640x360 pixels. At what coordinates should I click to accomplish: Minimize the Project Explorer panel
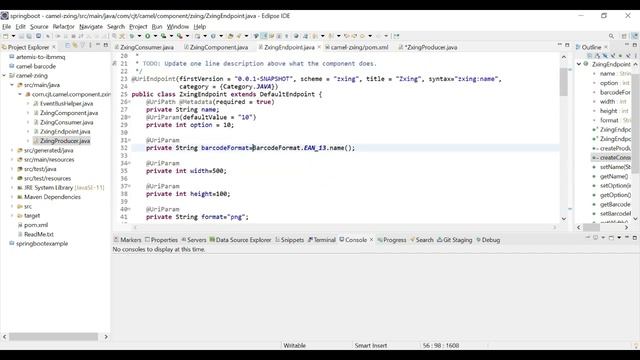click(98, 44)
